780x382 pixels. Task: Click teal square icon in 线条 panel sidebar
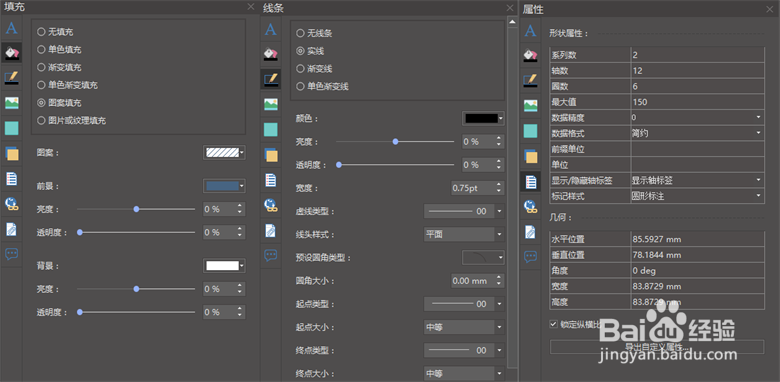271,129
